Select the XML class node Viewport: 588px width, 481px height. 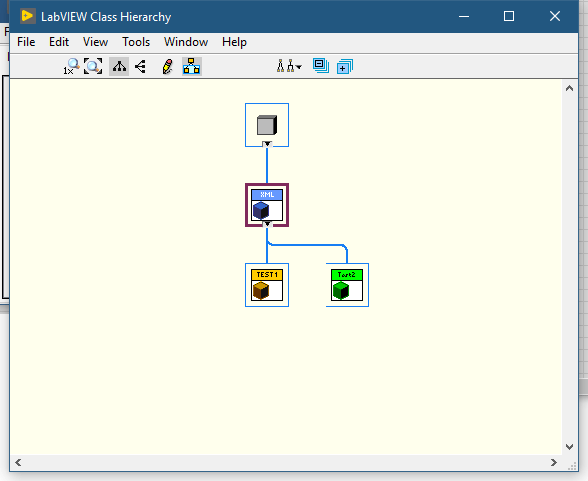click(x=267, y=205)
